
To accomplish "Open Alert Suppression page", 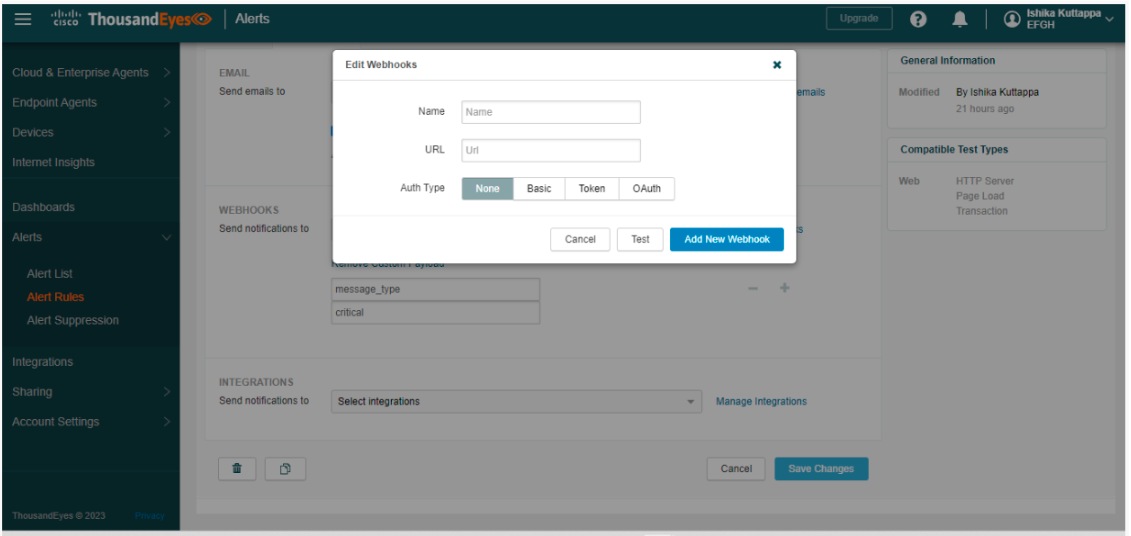I will coord(73,320).
